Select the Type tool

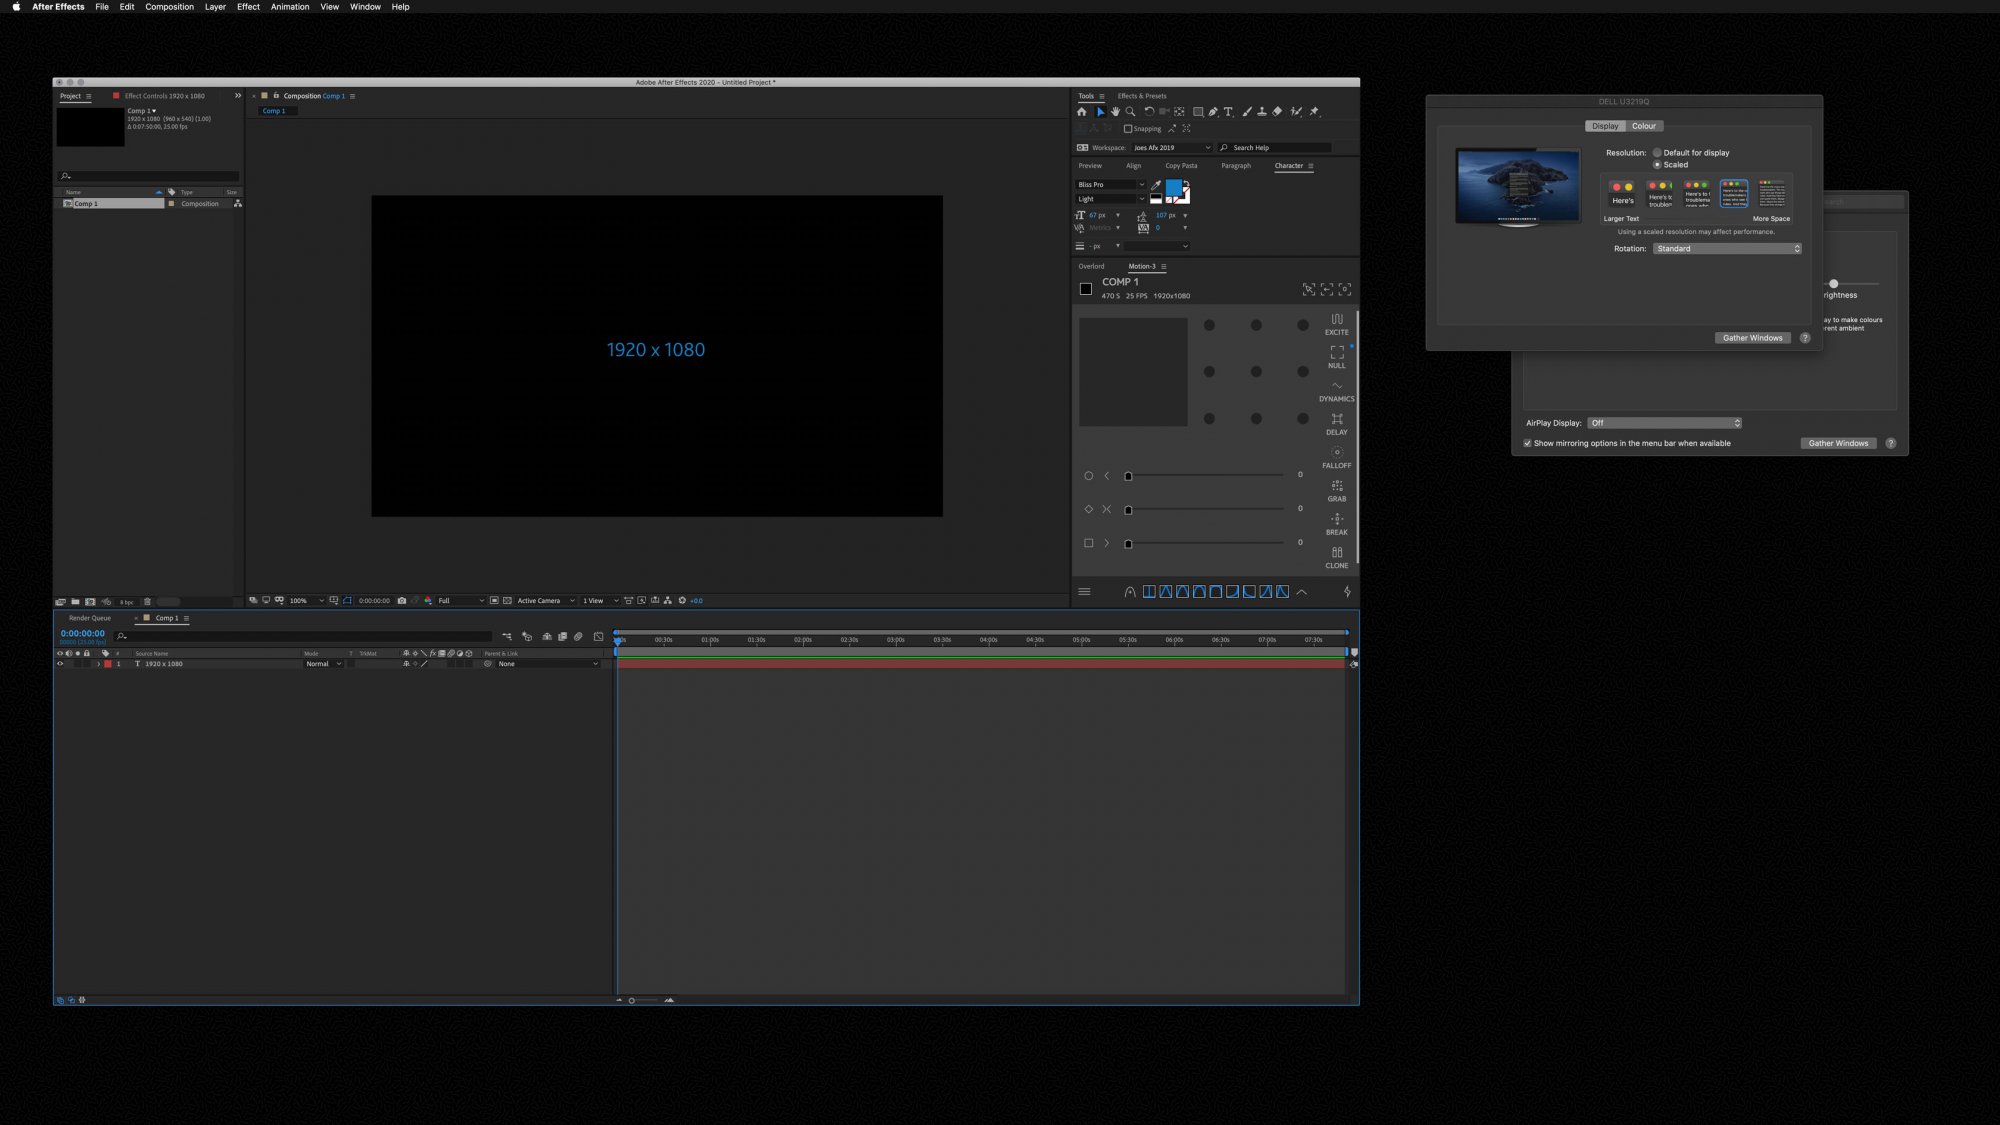coord(1228,112)
